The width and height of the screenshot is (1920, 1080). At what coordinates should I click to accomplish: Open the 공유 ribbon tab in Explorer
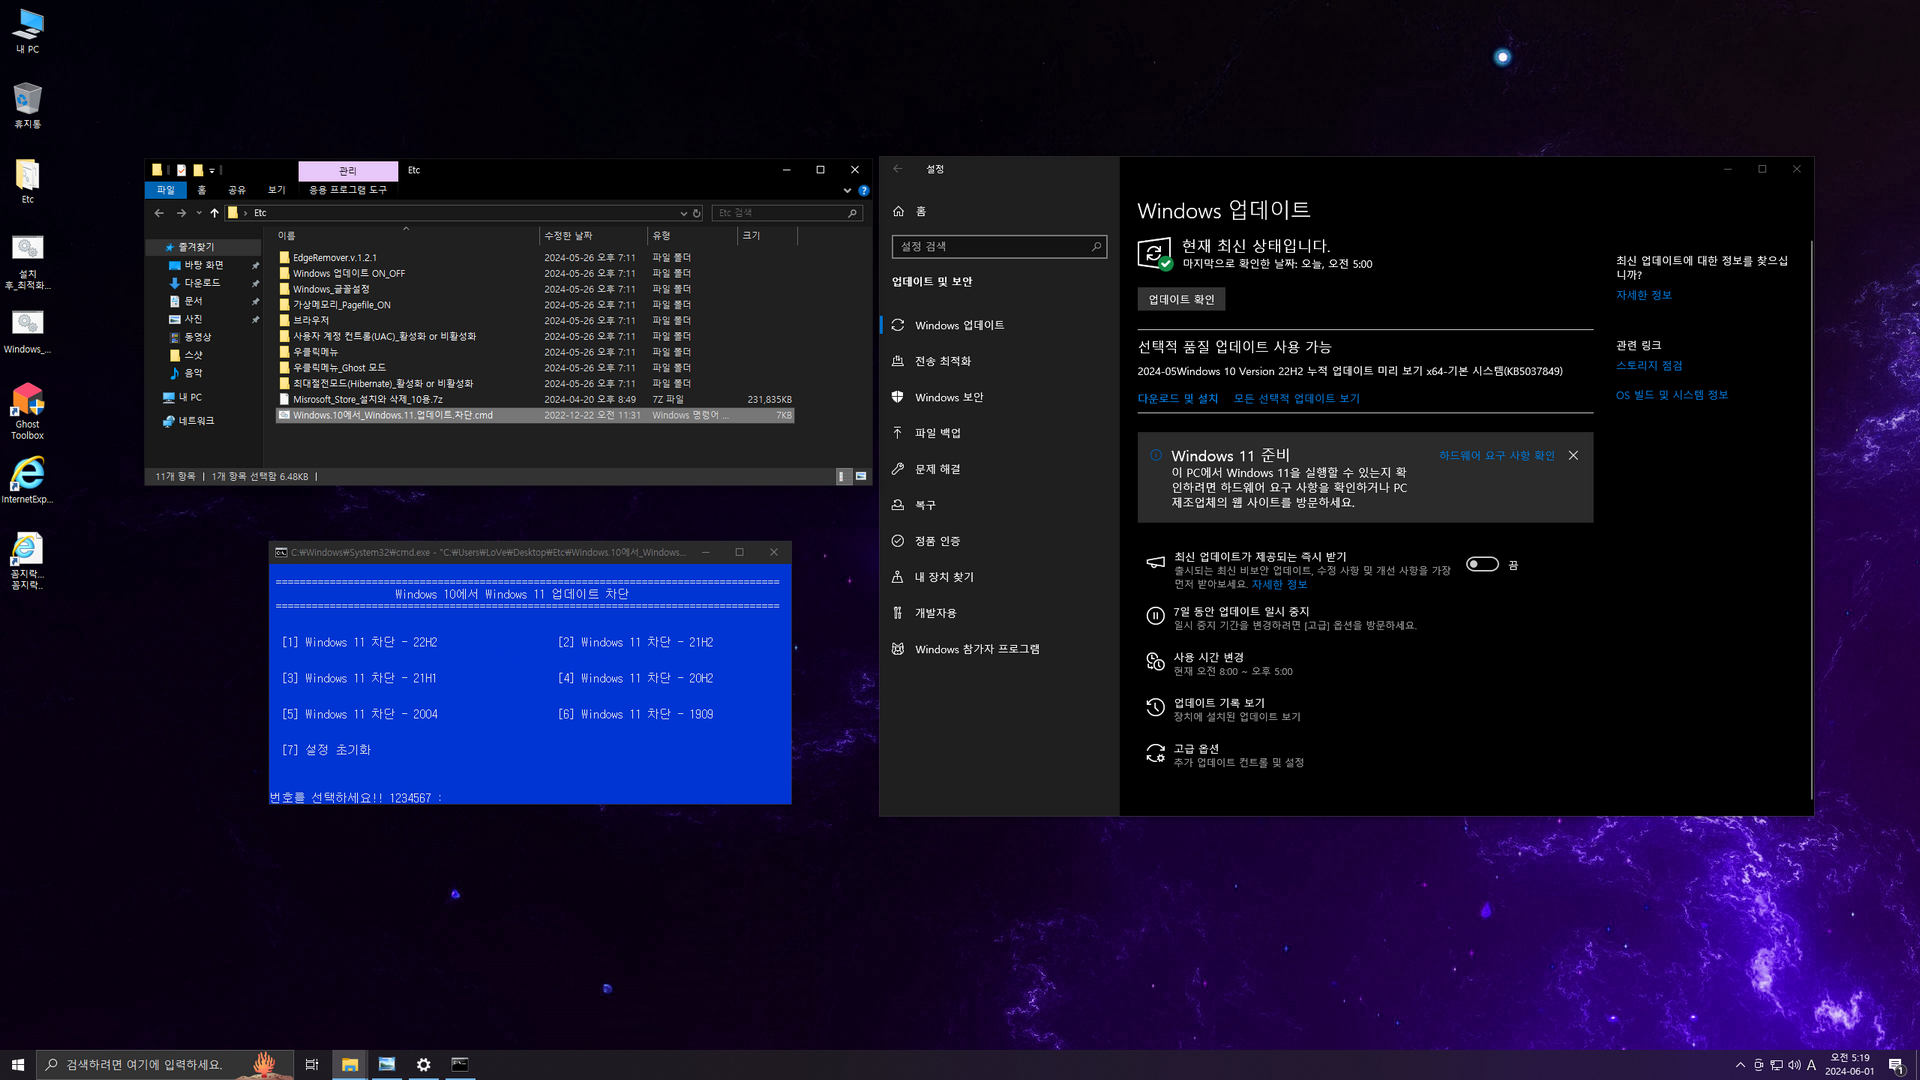coord(236,190)
